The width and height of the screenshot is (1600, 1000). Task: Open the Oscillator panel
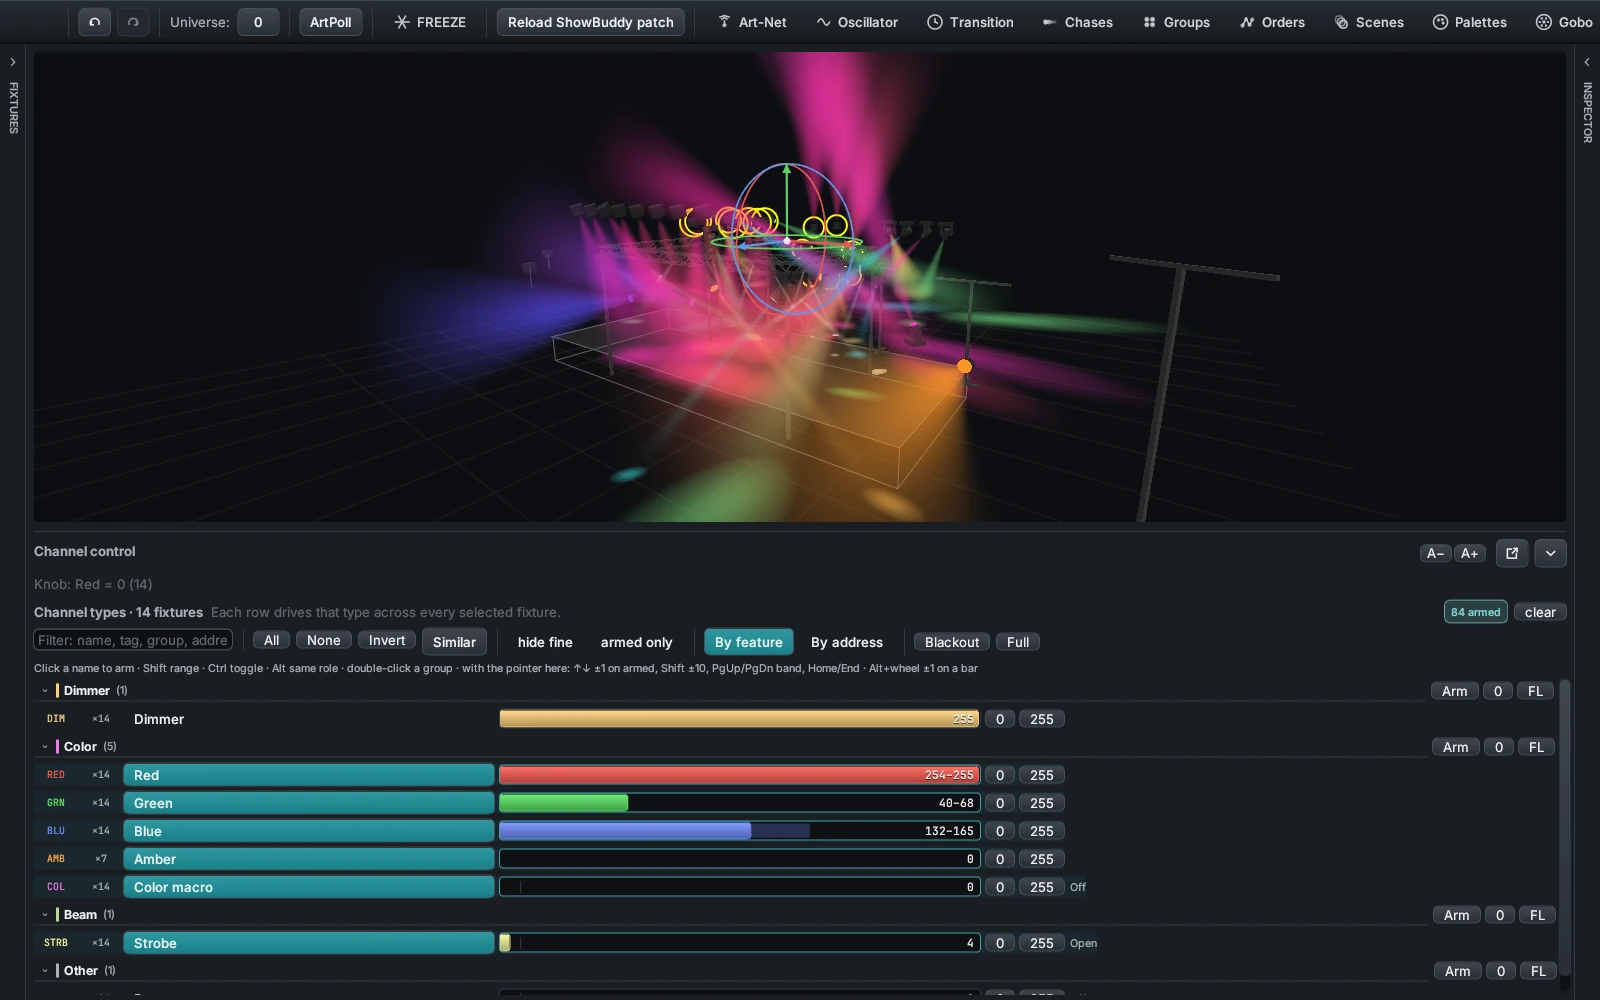point(857,22)
